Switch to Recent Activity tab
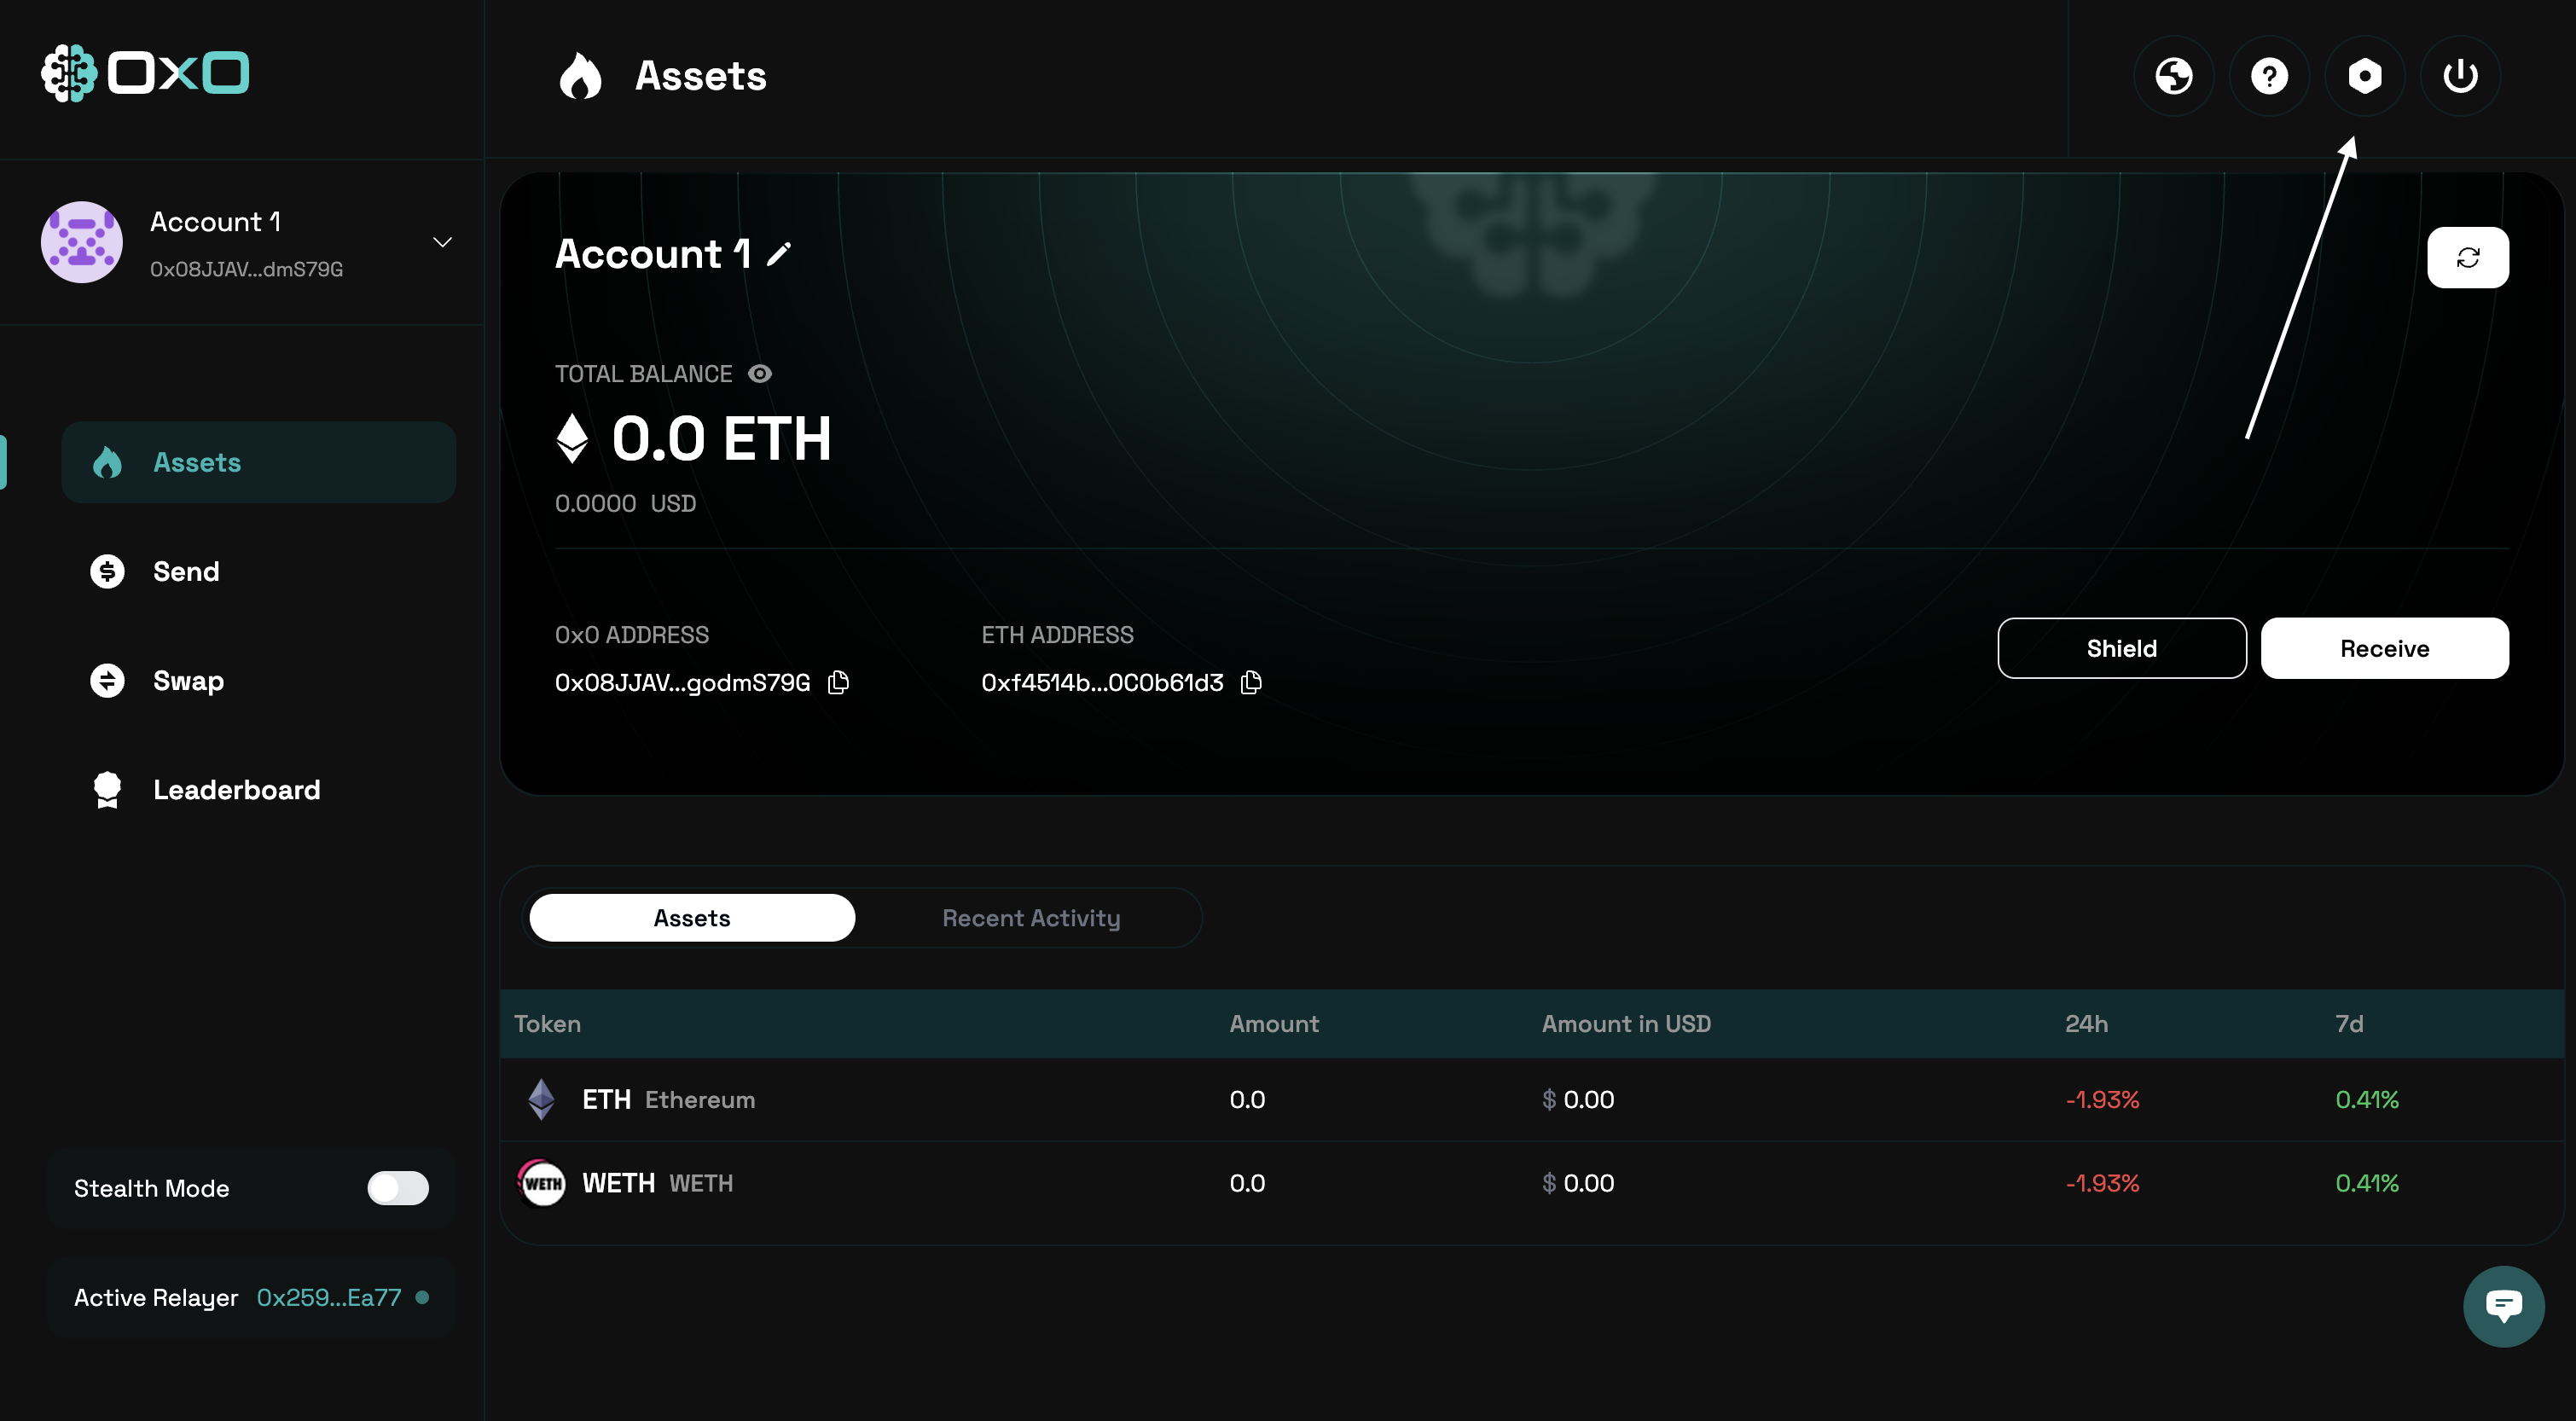The height and width of the screenshot is (1421, 2576). pos(1030,918)
